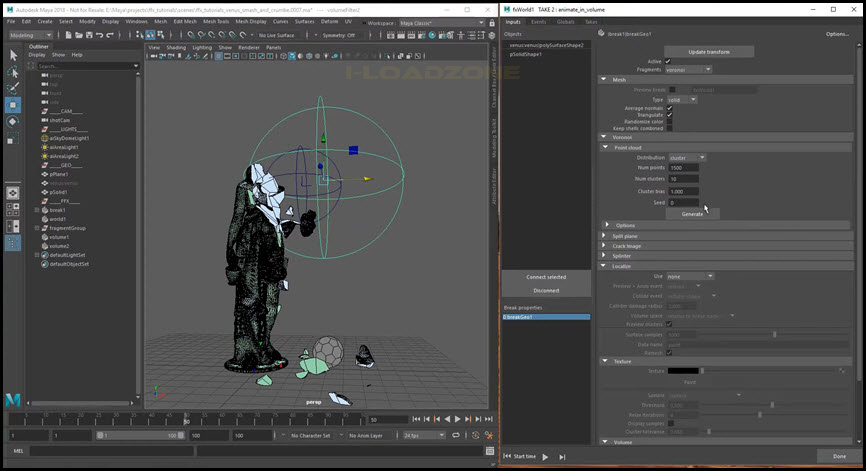Click the Play button in fxWorld1 window

(x=545, y=457)
